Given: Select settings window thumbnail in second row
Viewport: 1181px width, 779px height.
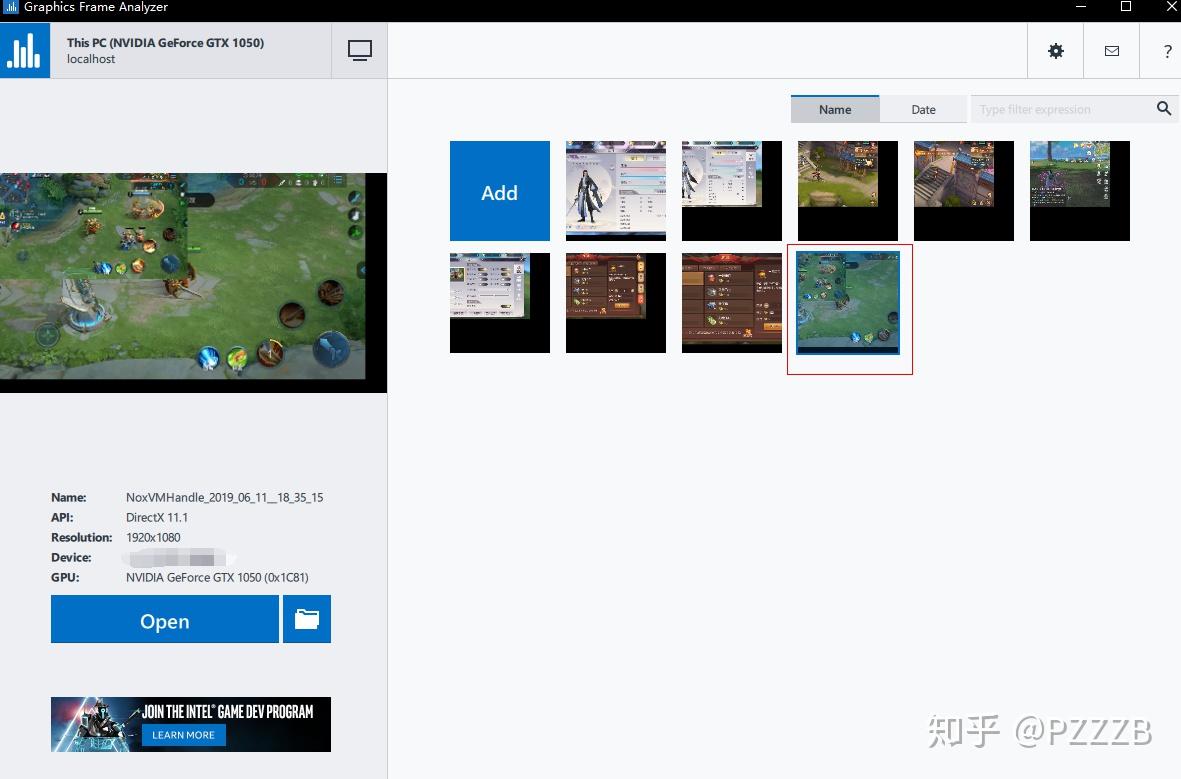Looking at the screenshot, I should (499, 303).
